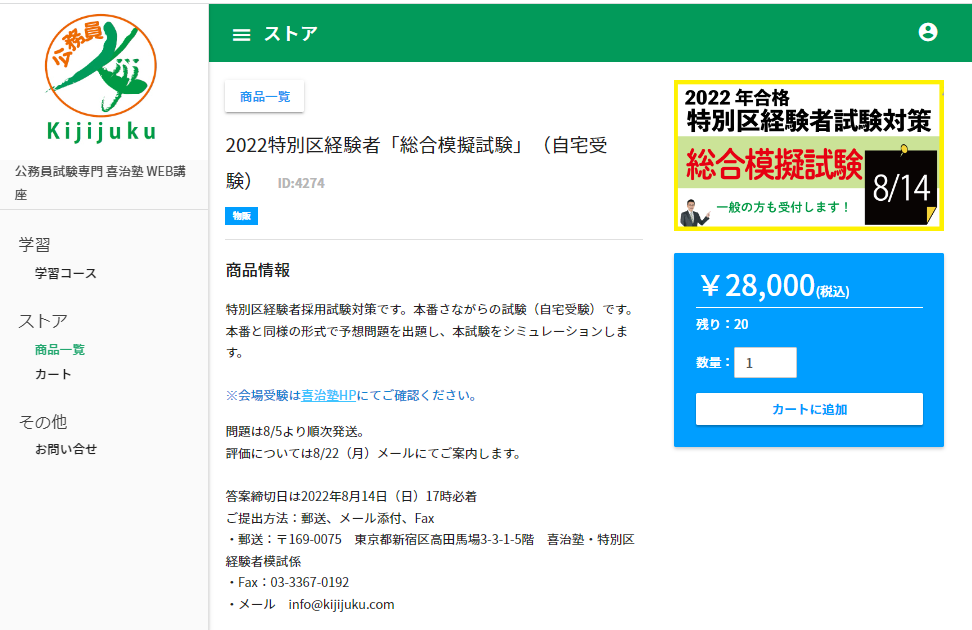Screen dimensions: 972x630
Task: Click the 問題は8/5より順次発送 line
Action: click(295, 431)
